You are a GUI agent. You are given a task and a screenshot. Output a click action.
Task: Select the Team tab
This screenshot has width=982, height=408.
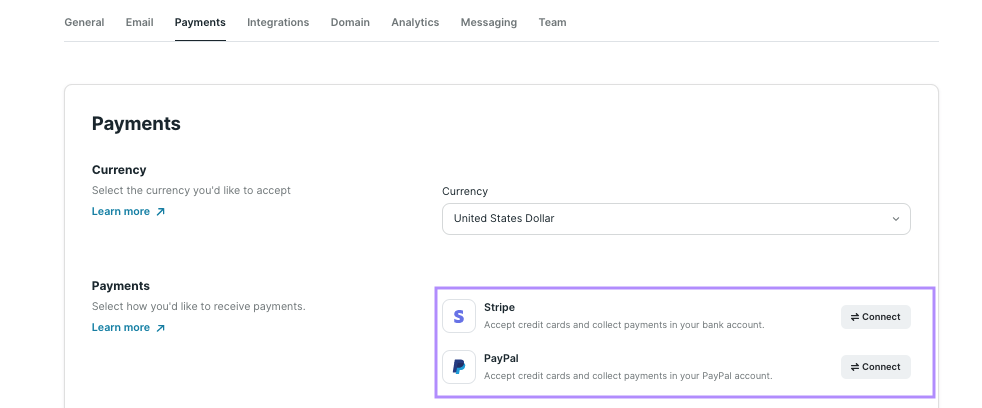coord(552,22)
